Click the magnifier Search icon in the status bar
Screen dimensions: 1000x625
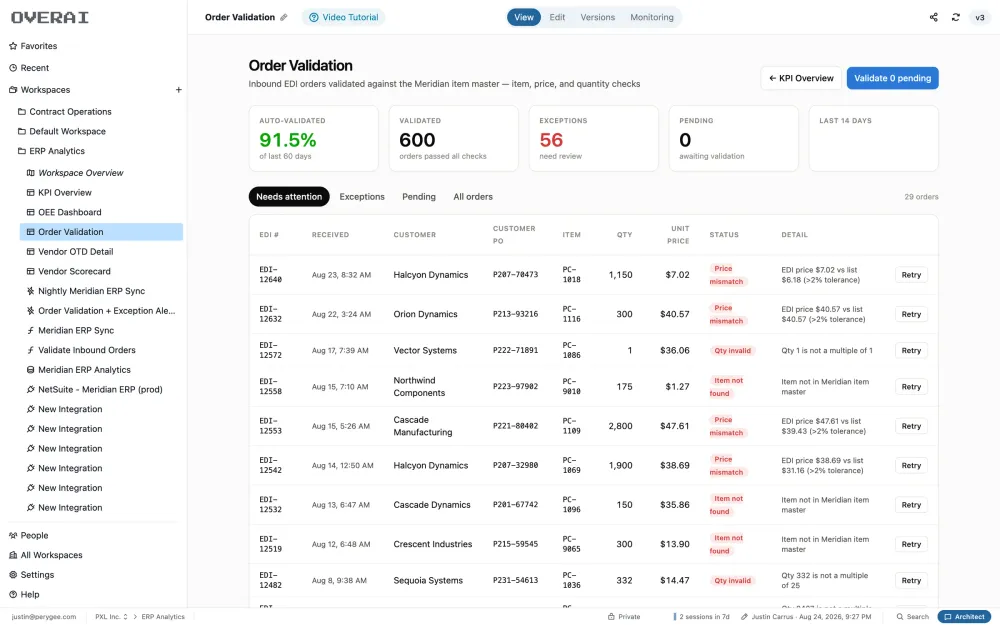pos(900,617)
